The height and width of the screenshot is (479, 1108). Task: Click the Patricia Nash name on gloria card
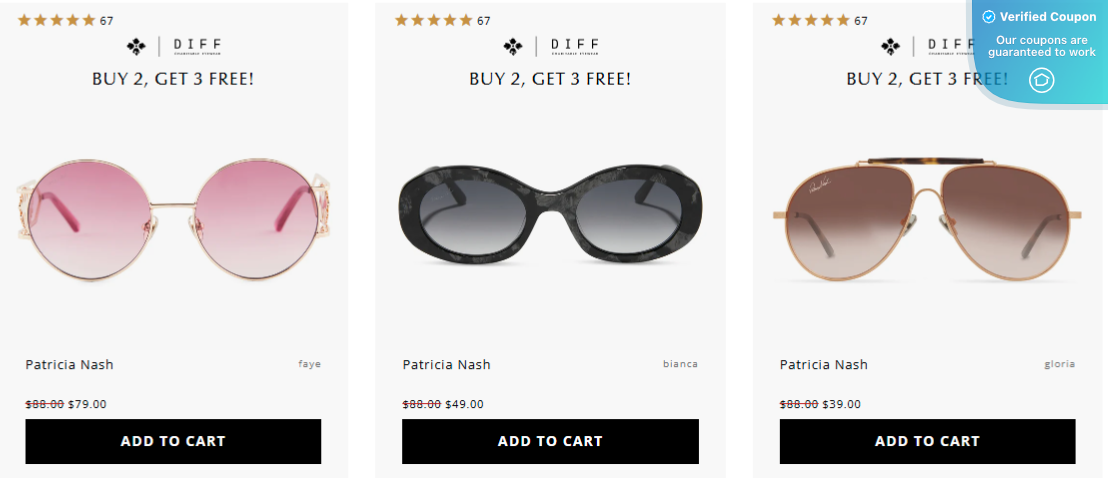coord(823,365)
